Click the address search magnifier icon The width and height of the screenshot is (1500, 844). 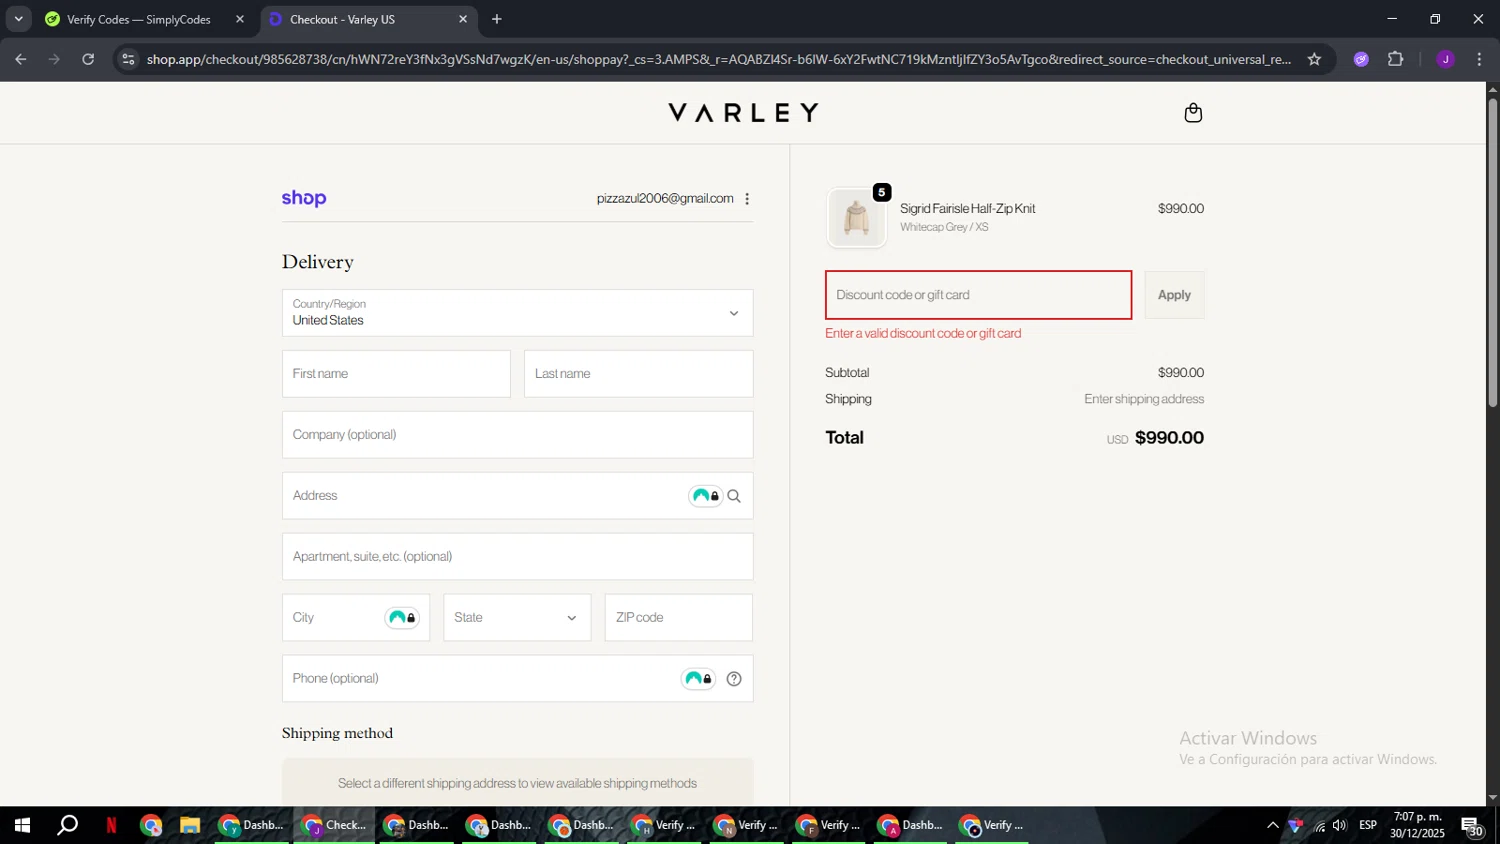[x=734, y=496]
